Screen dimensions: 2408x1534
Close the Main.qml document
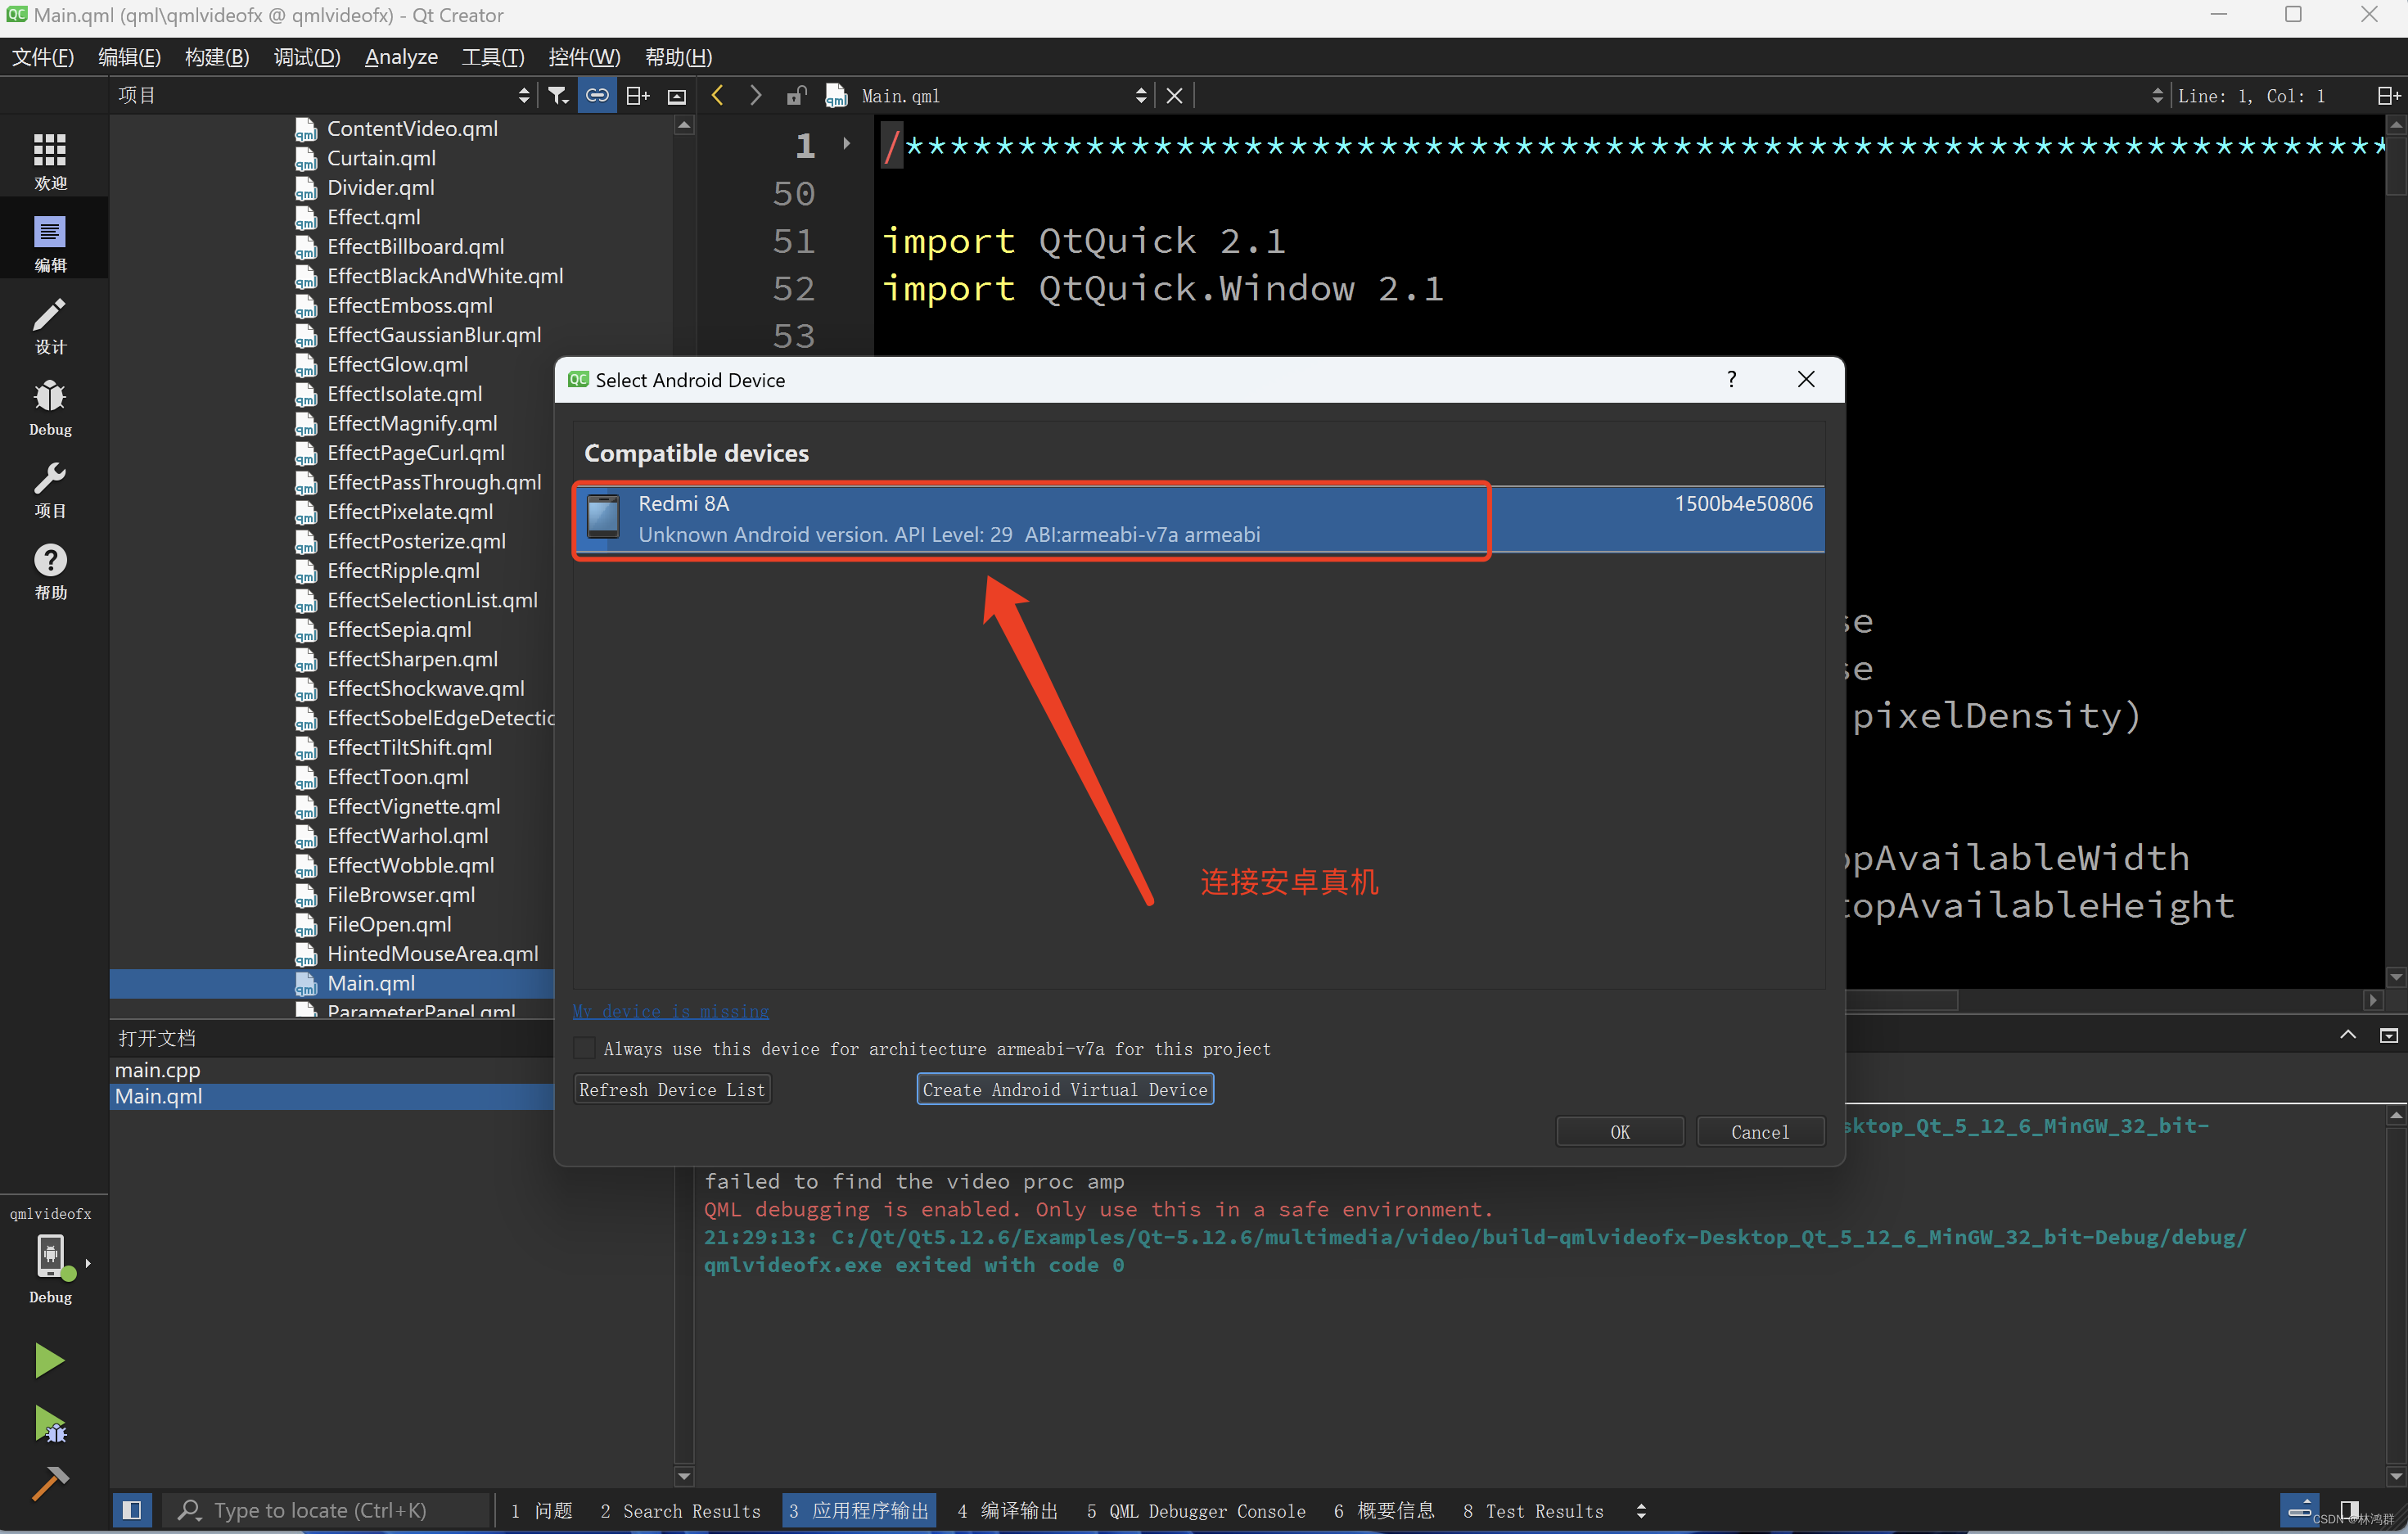(x=1174, y=96)
